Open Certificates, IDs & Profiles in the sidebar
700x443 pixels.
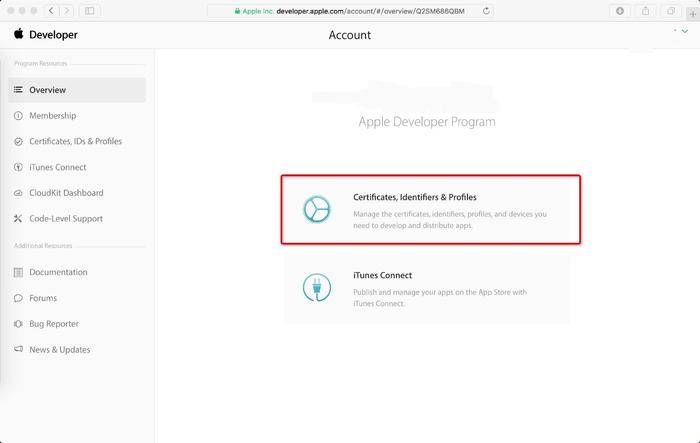tap(75, 142)
